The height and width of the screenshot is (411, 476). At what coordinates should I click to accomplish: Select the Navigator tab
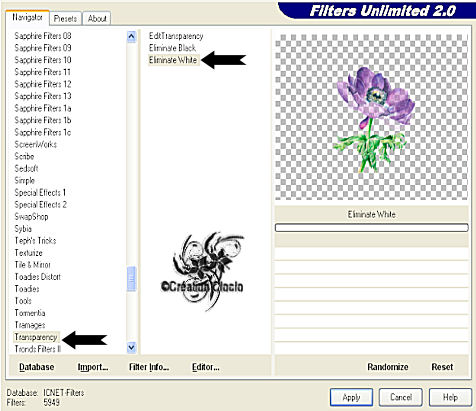click(x=27, y=17)
